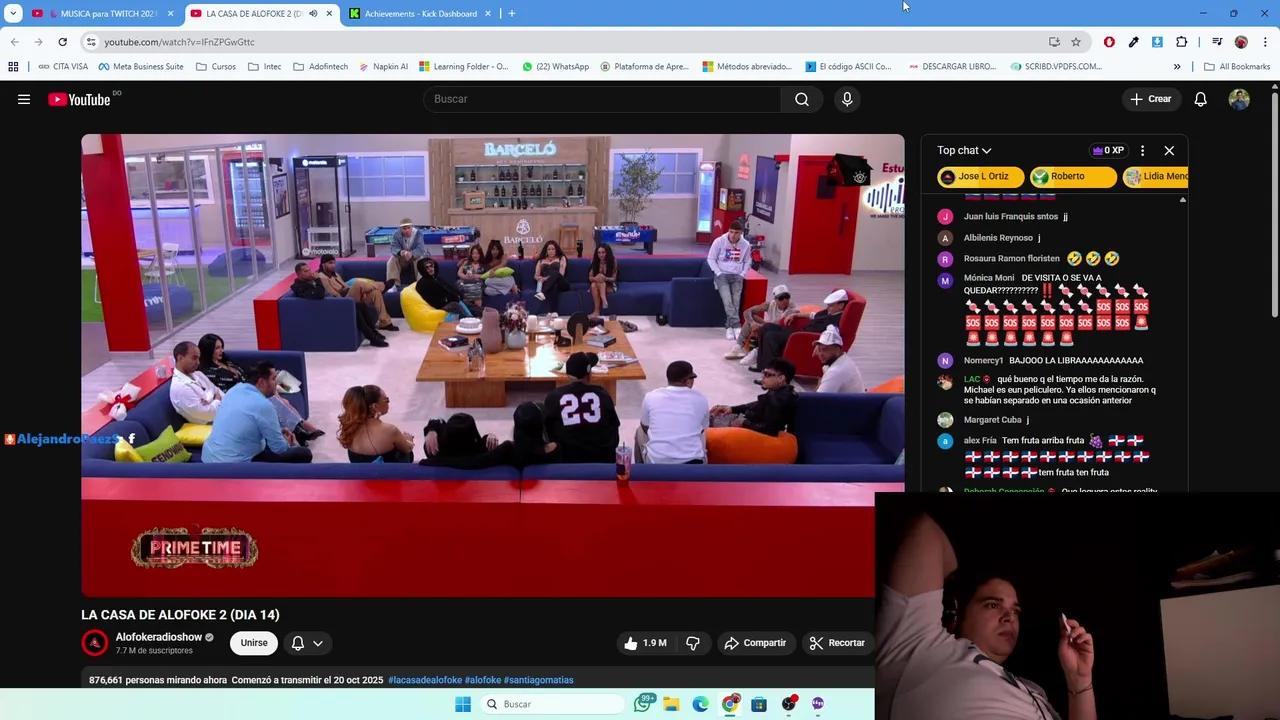Open a new tab with plus button
Viewport: 1280px width, 720px height.
(x=512, y=14)
